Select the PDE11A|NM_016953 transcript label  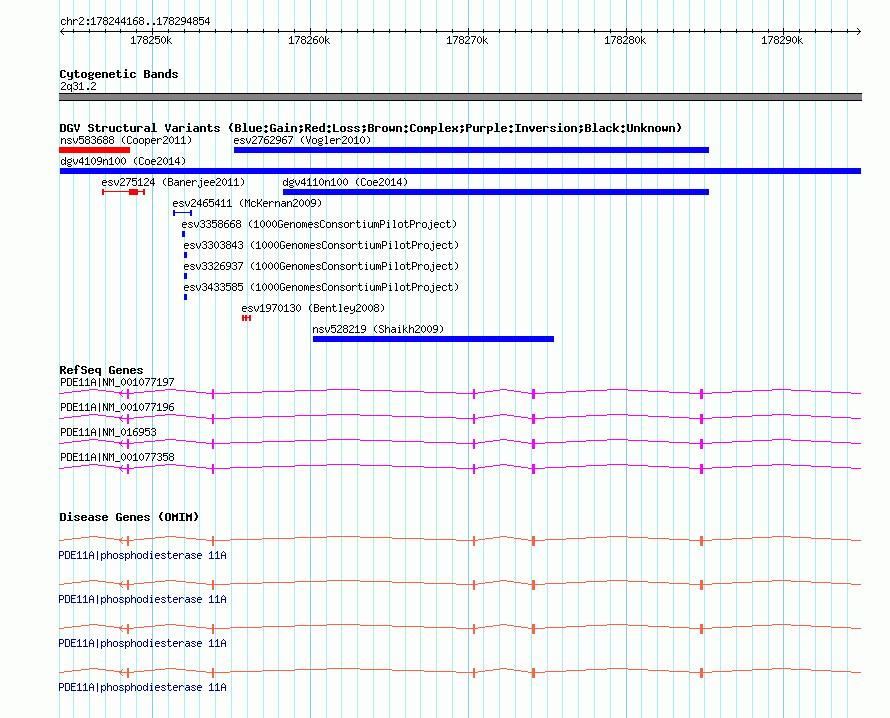click(108, 432)
